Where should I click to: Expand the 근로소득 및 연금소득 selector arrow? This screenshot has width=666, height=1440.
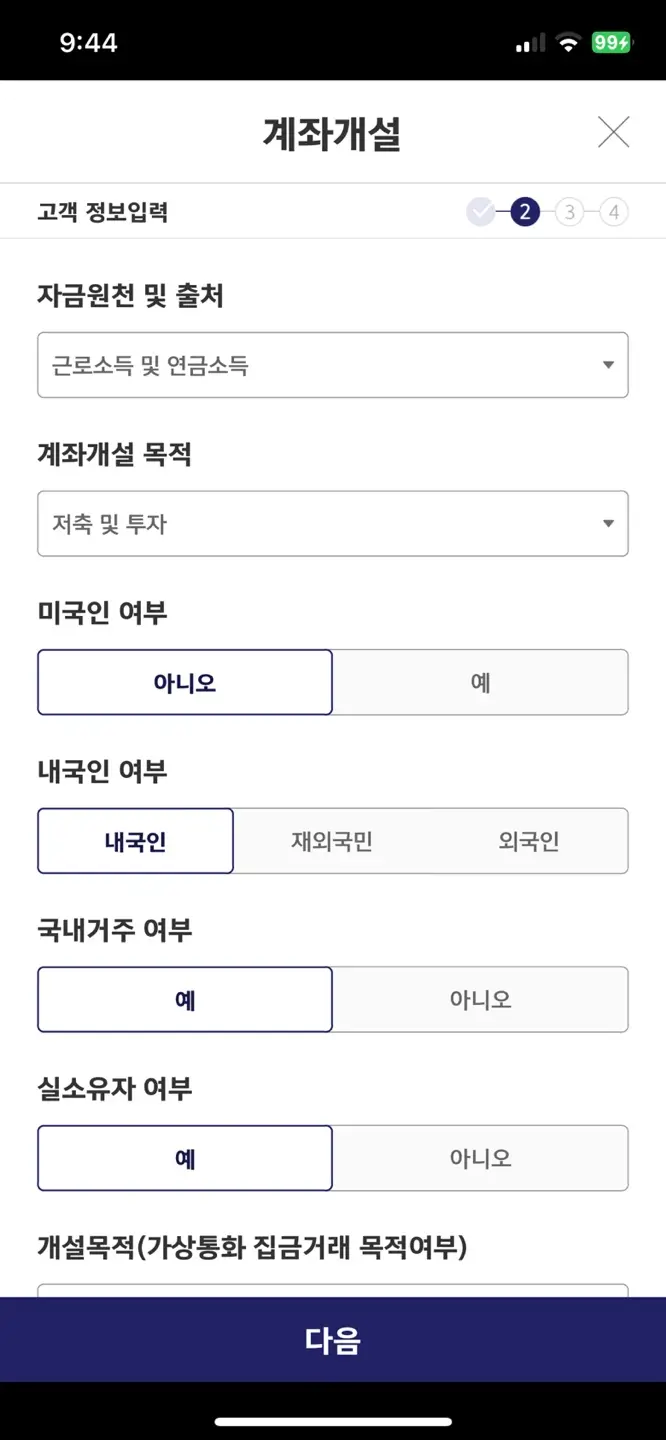[x=608, y=364]
